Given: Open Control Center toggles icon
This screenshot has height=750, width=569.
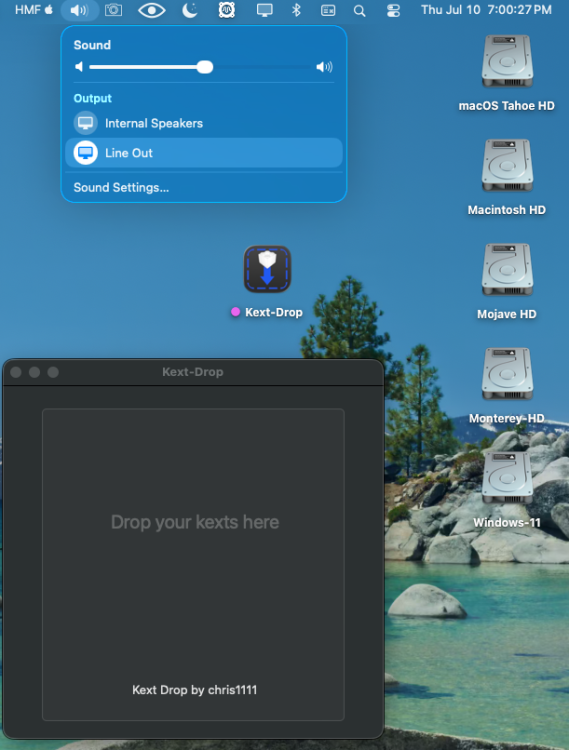Looking at the screenshot, I should [x=393, y=11].
